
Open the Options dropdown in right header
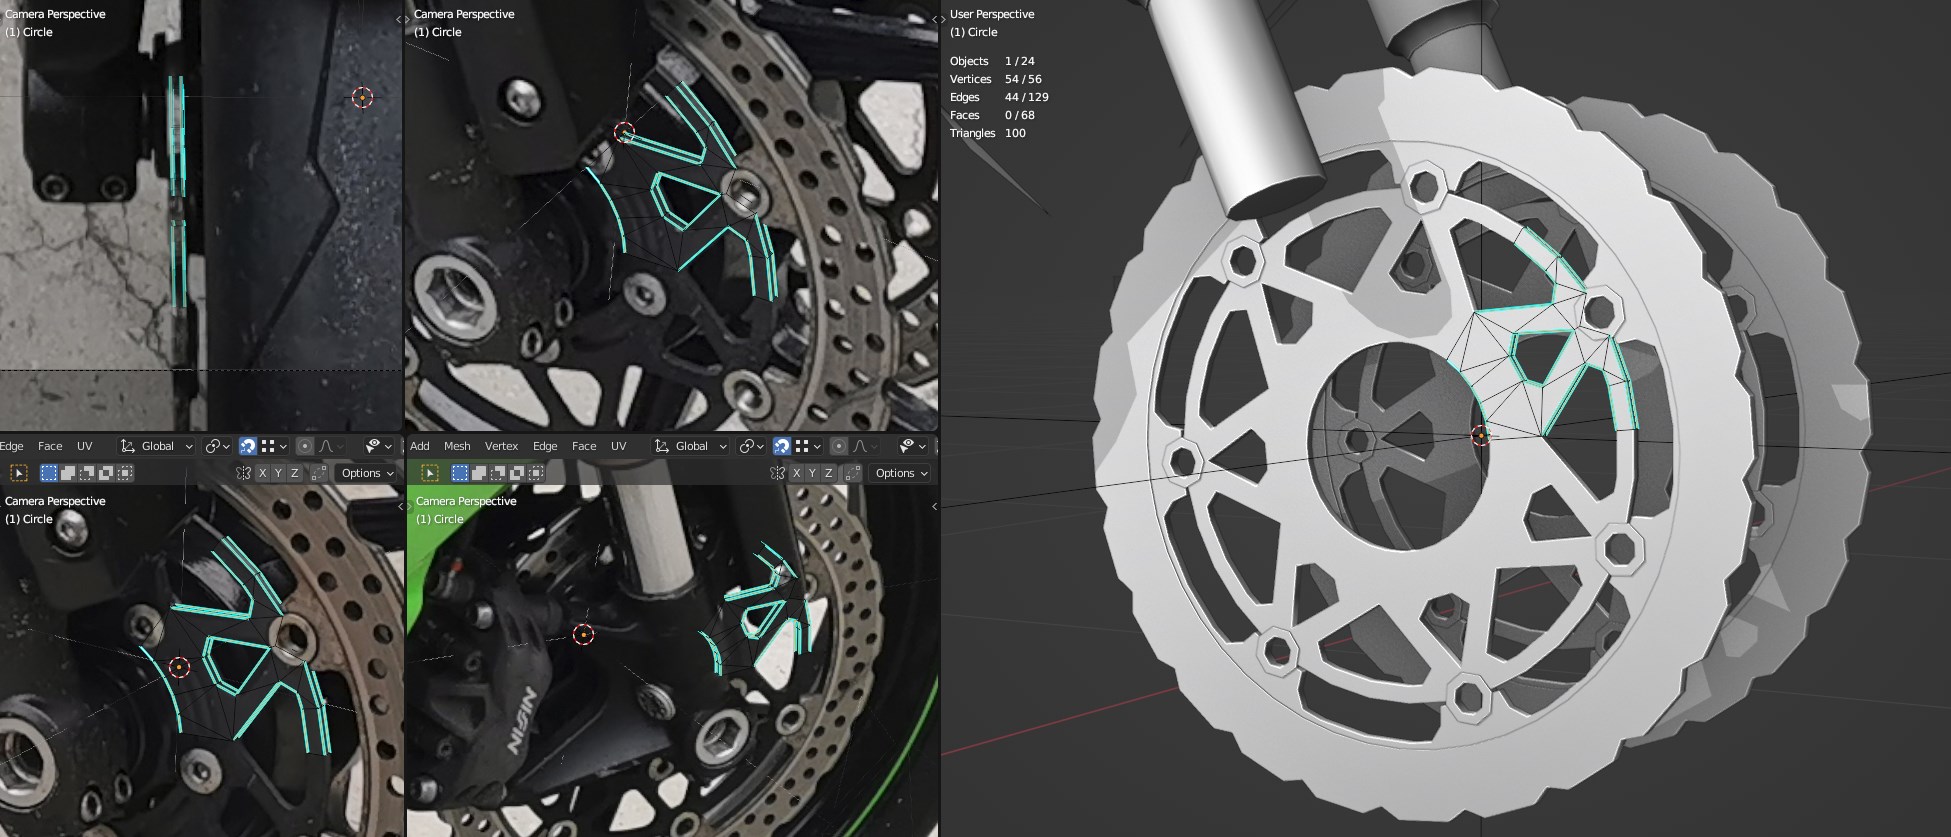coord(901,473)
